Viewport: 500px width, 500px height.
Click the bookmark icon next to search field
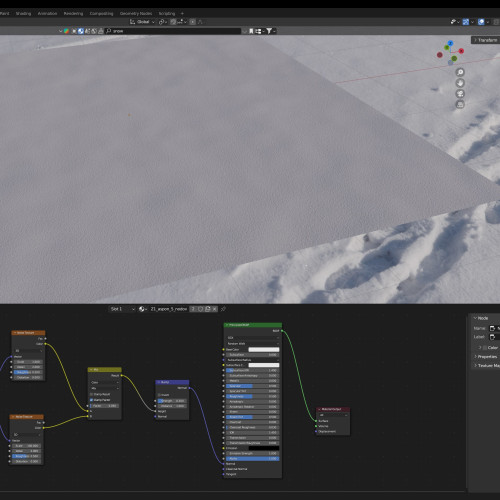251,31
